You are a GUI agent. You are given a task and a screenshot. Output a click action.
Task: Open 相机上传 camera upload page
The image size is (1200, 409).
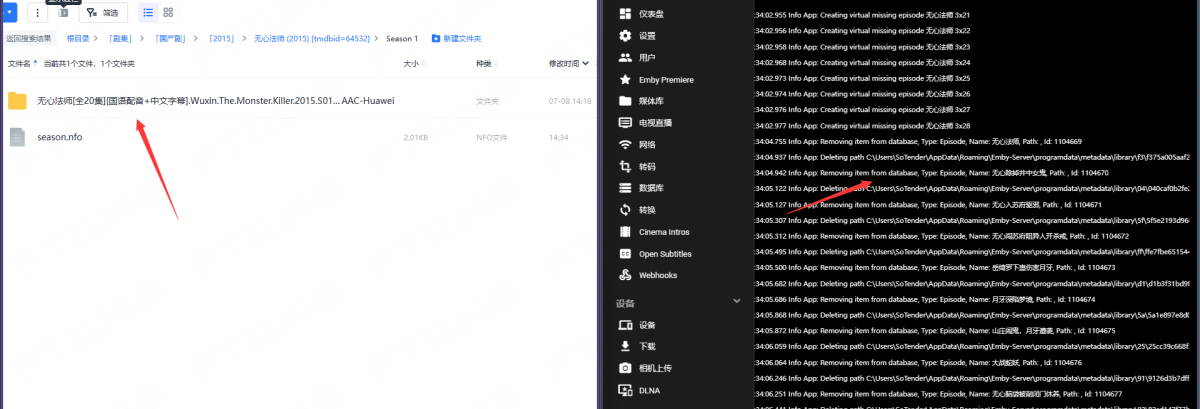[655, 368]
